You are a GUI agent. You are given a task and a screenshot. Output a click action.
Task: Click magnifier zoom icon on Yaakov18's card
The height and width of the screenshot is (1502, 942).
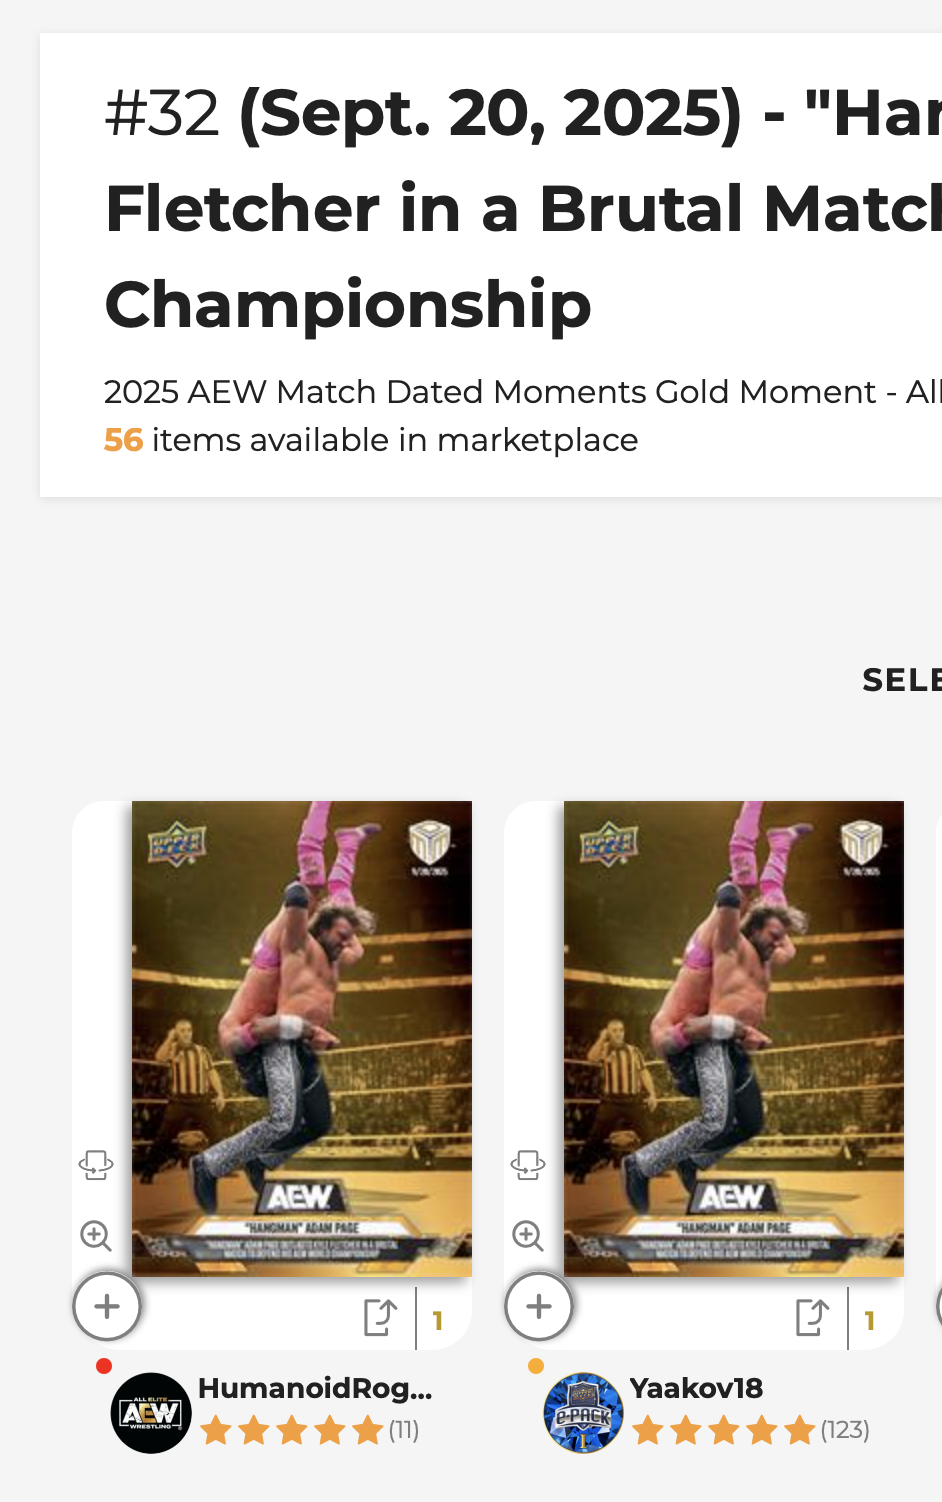pyautogui.click(x=528, y=1236)
